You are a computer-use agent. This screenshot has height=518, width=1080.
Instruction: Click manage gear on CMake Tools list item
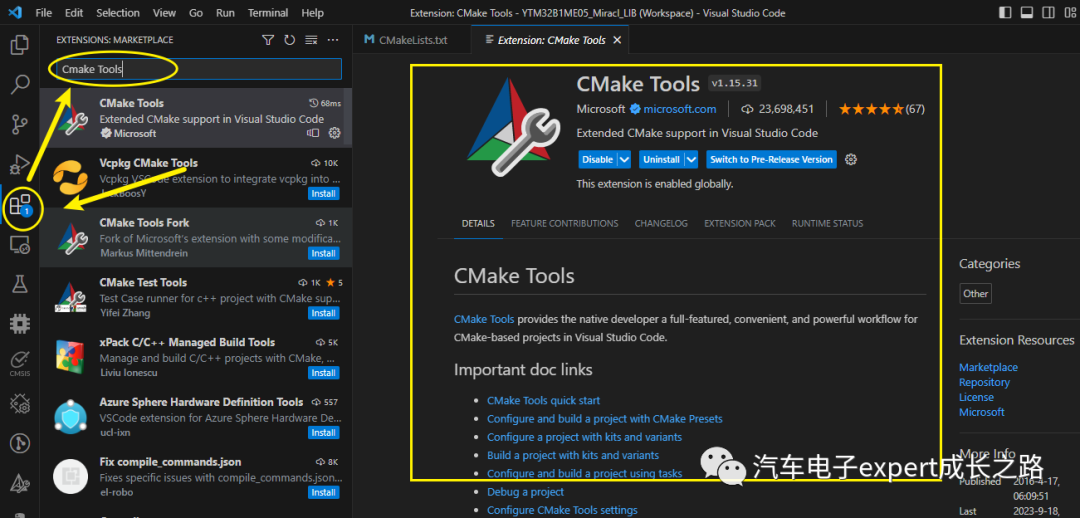335,133
